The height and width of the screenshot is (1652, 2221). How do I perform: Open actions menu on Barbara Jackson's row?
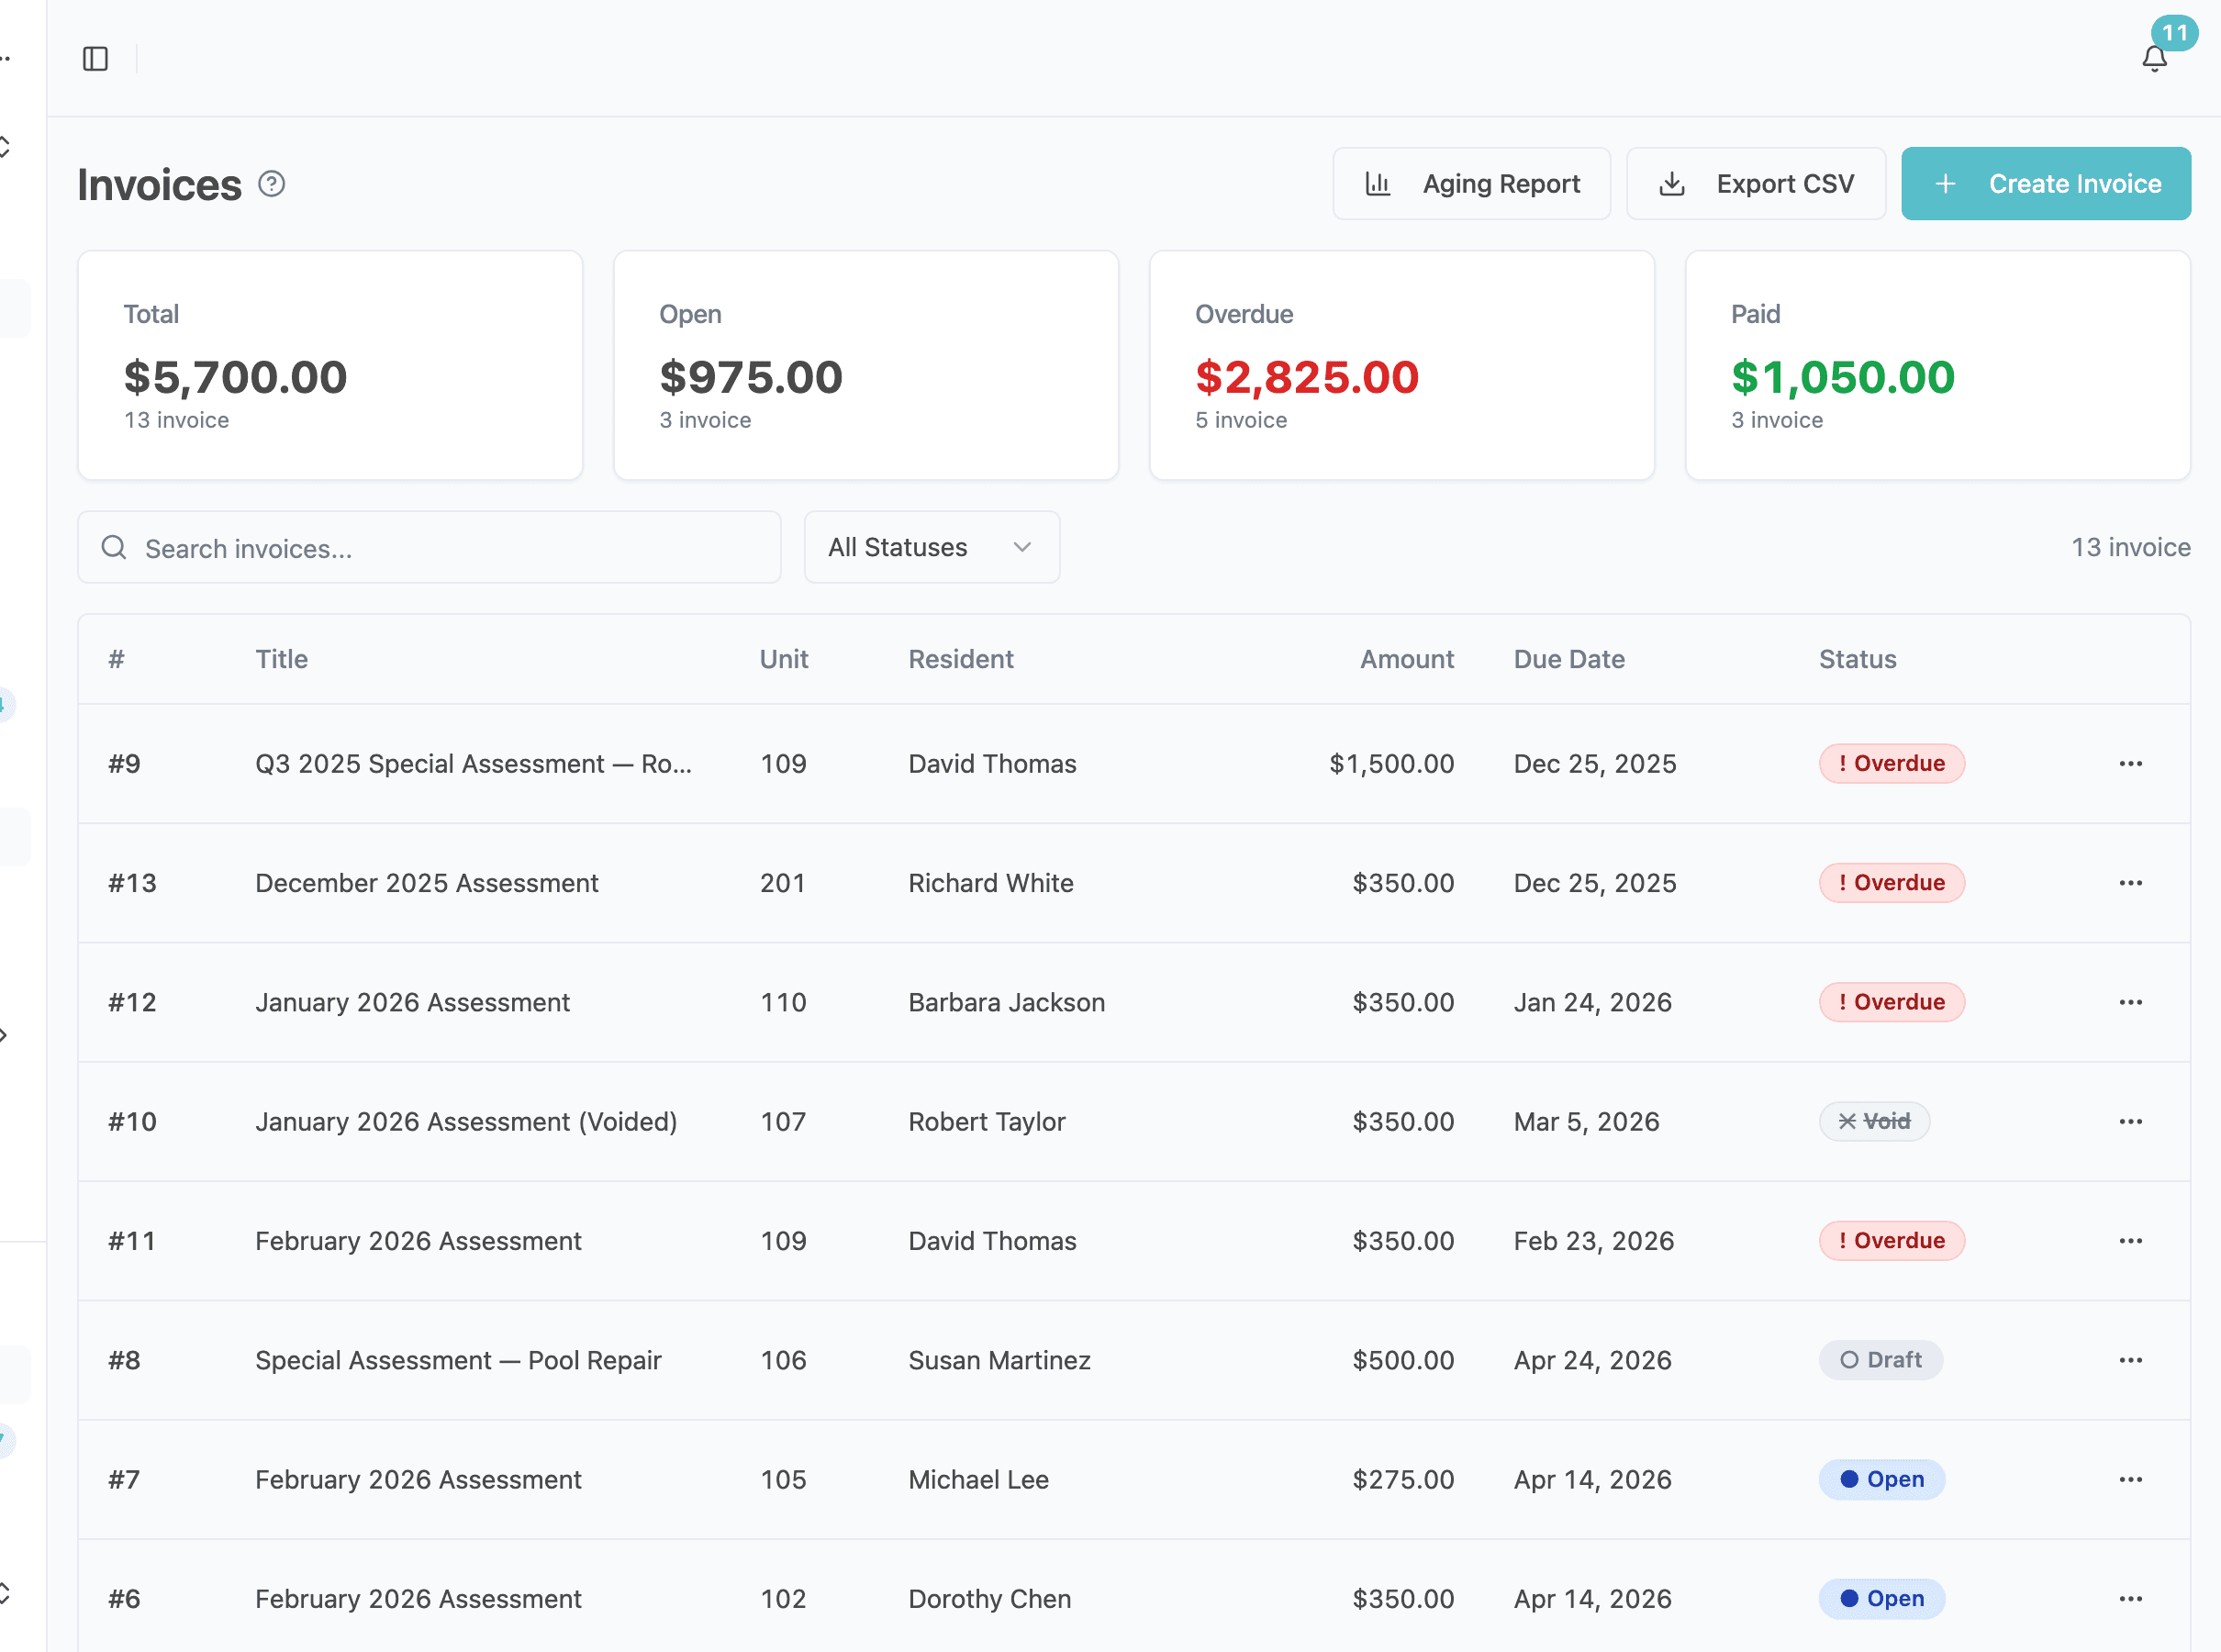click(x=2131, y=1001)
